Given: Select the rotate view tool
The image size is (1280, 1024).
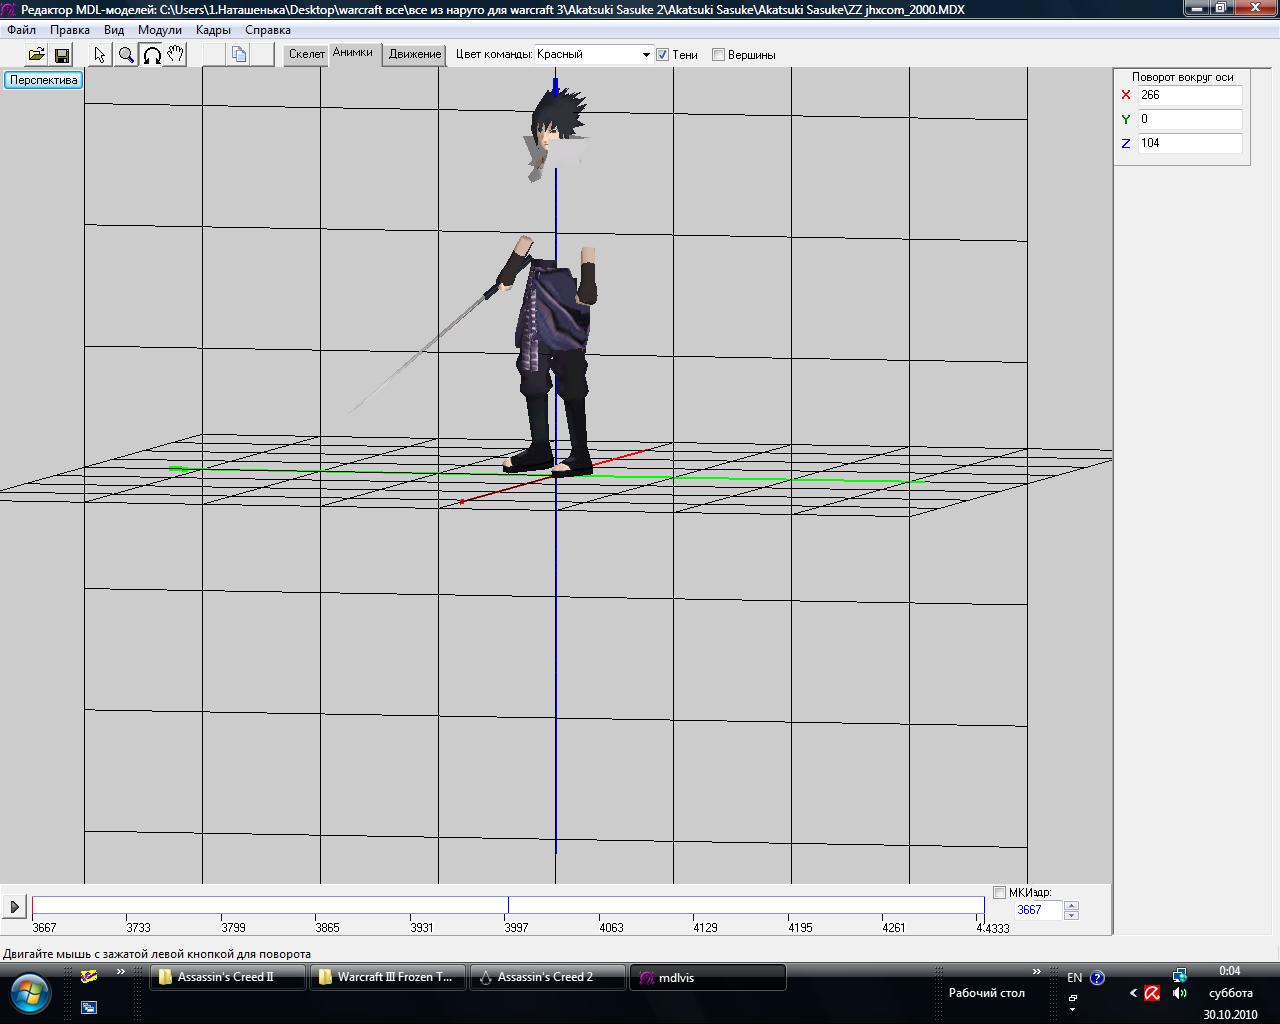Looking at the screenshot, I should [152, 55].
